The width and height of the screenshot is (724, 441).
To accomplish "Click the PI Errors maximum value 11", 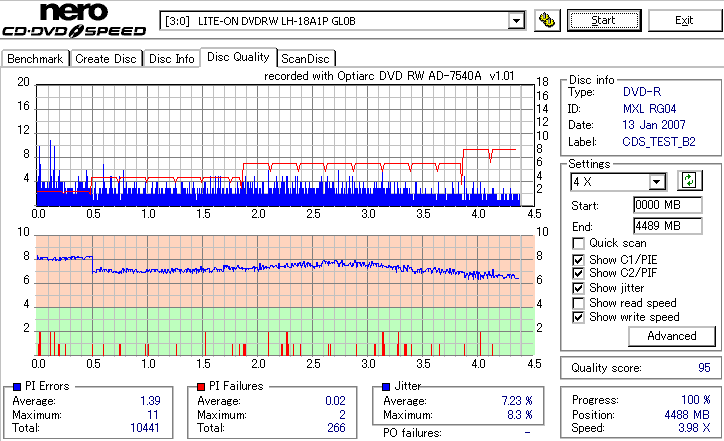I will tap(153, 415).
